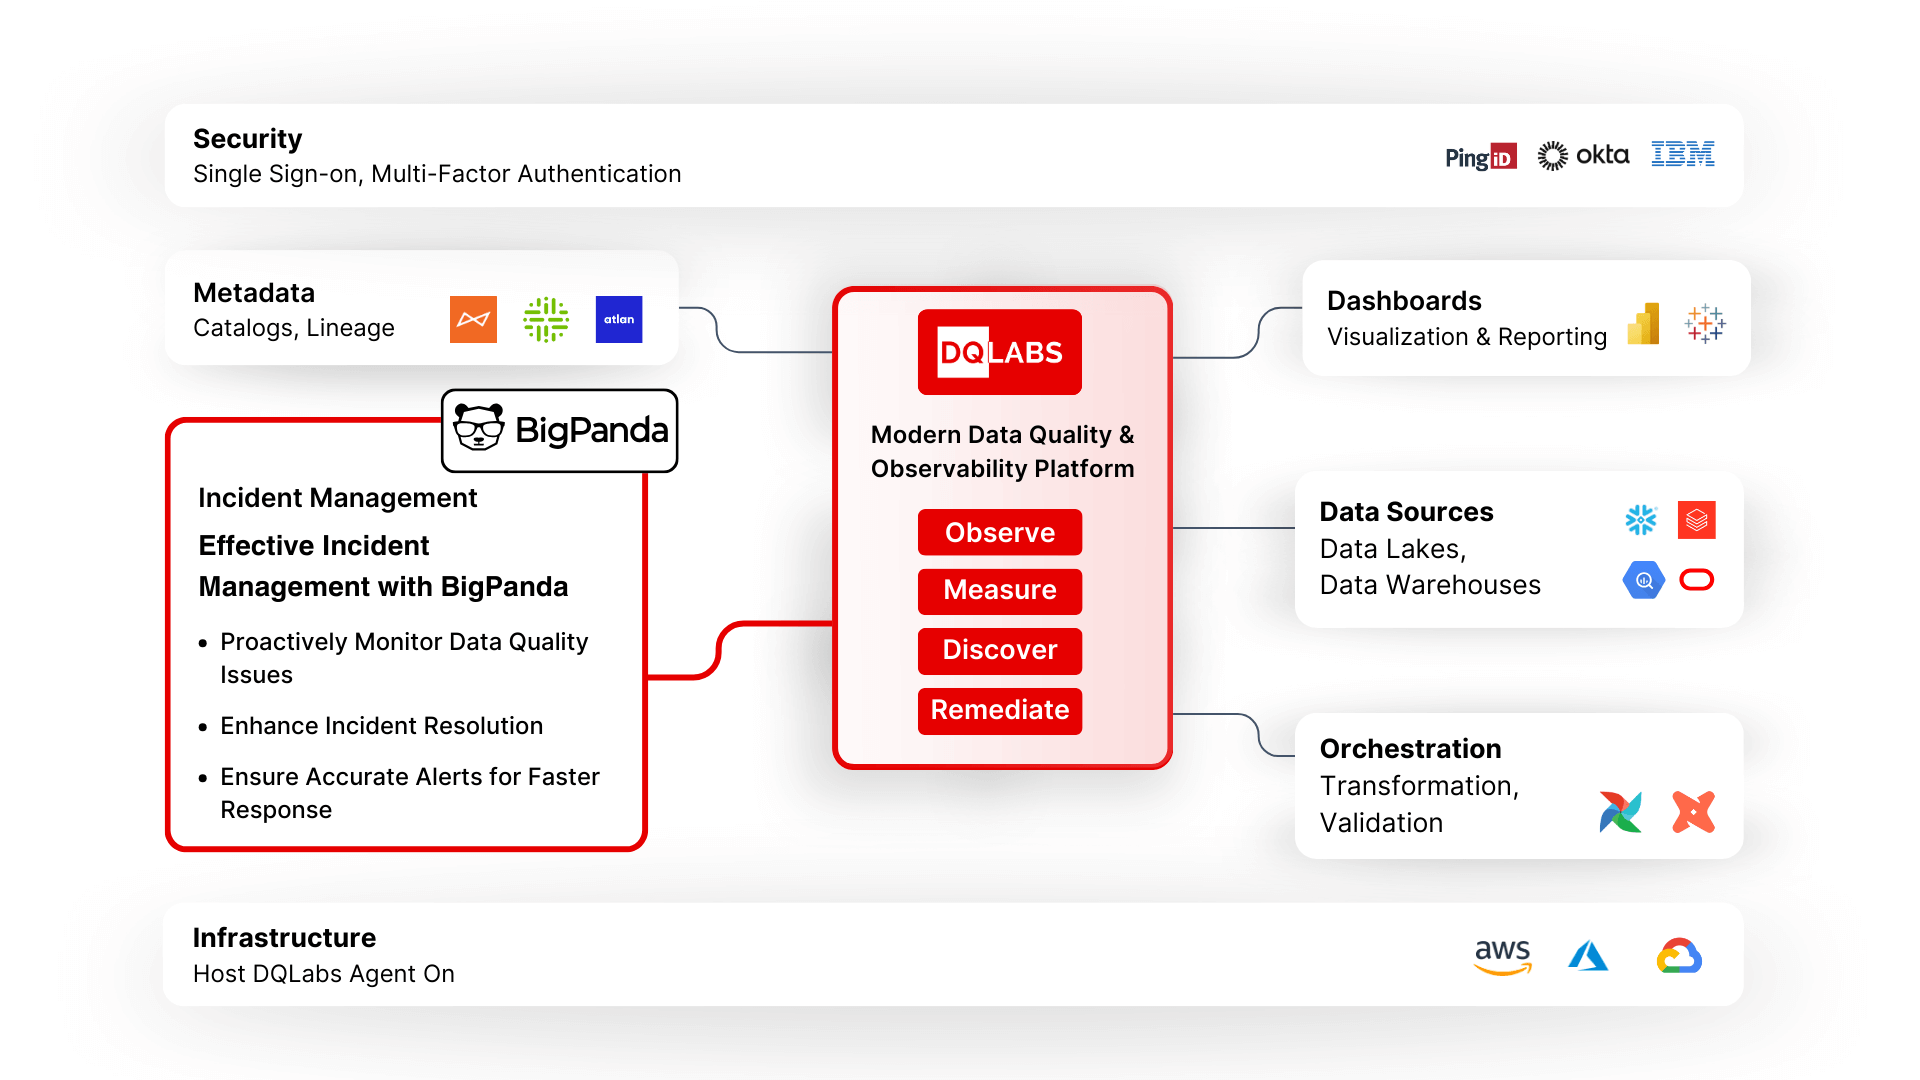Click the yellow Power BI icon
Viewport: 1920px width, 1080px height.
tap(1643, 324)
